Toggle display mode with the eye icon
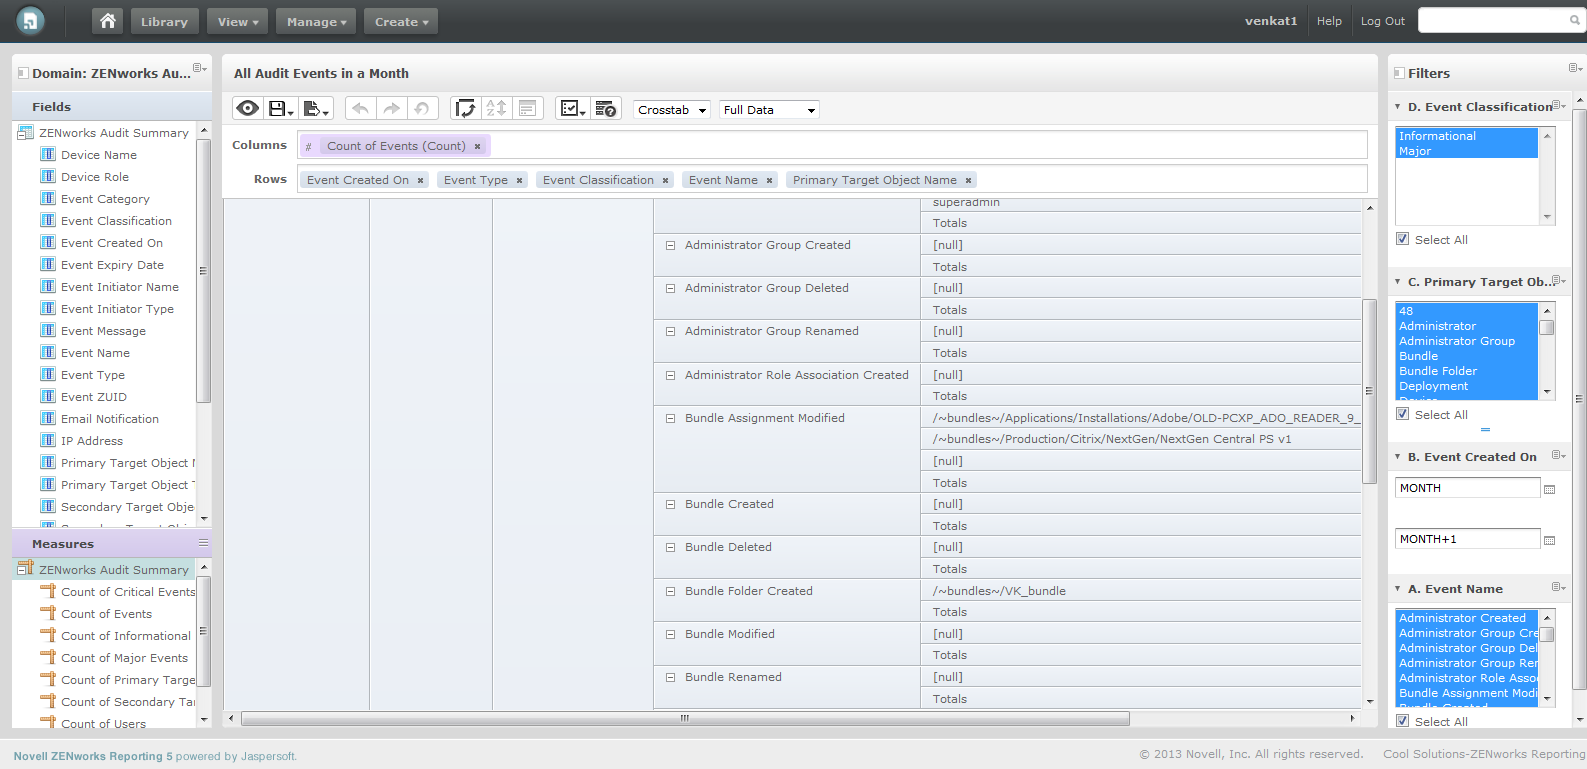1587x769 pixels. click(248, 109)
